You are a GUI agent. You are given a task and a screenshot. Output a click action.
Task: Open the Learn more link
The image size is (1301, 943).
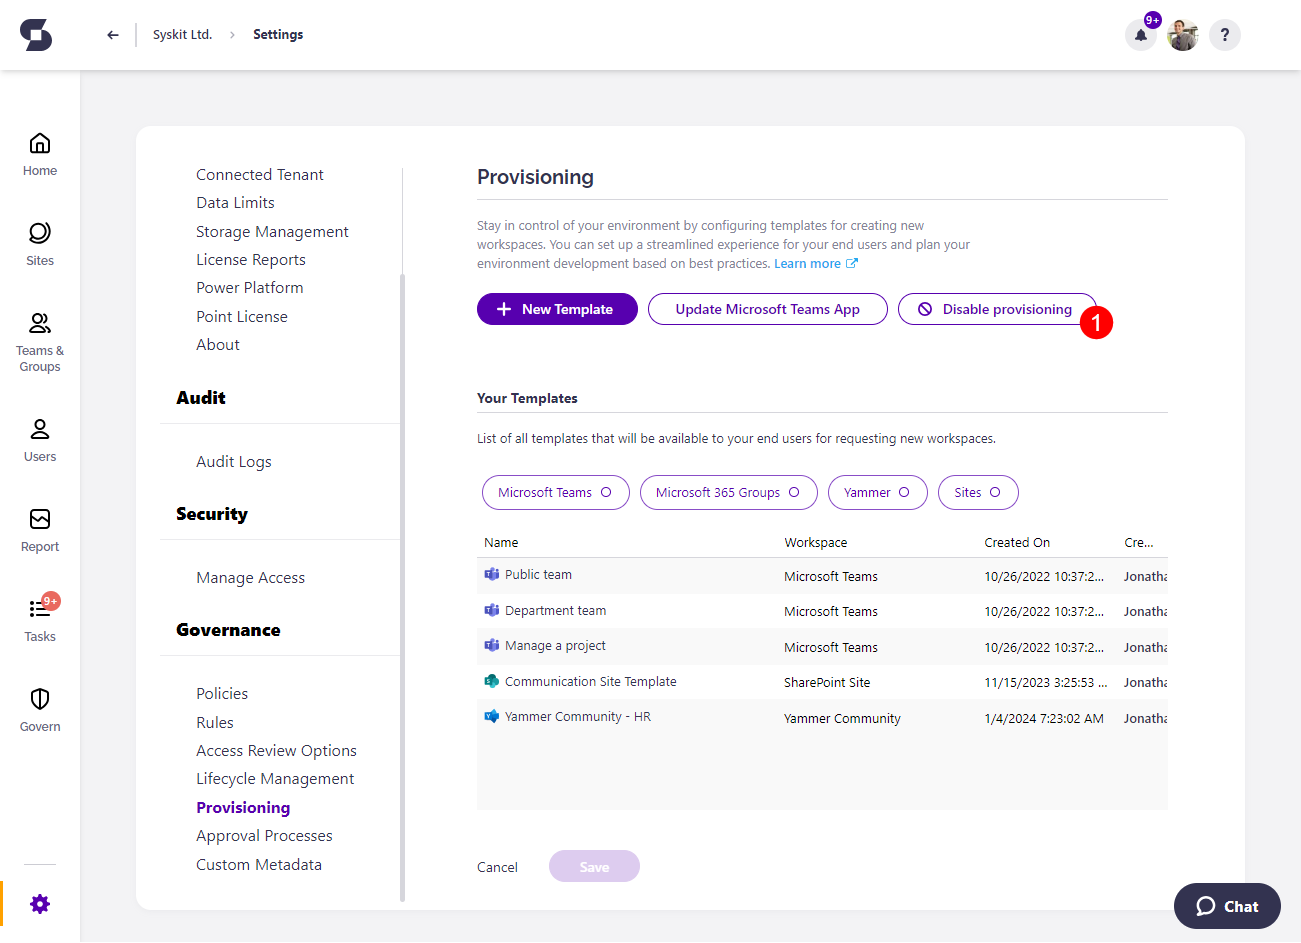(808, 263)
